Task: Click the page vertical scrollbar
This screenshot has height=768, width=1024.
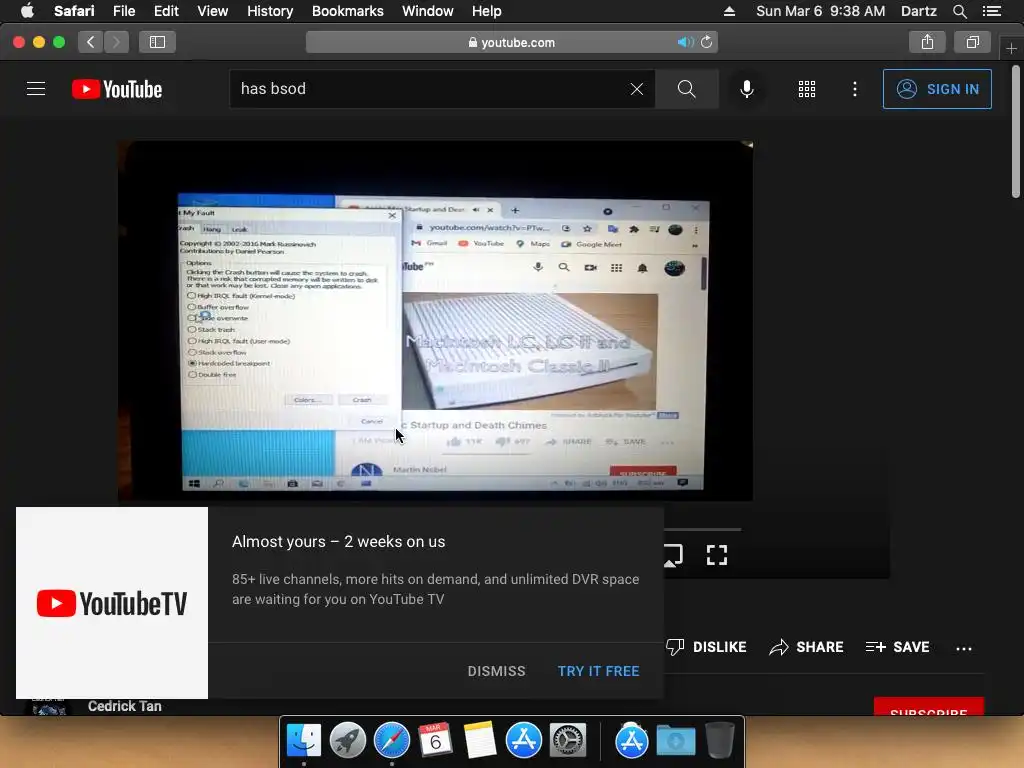Action: [1016, 131]
